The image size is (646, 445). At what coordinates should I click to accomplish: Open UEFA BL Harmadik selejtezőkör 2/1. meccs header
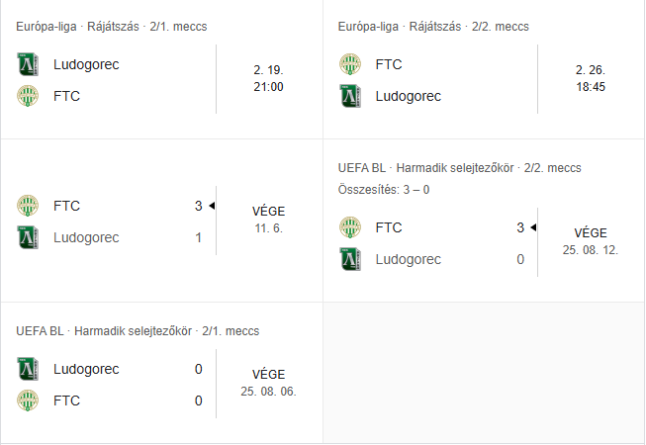point(137,330)
